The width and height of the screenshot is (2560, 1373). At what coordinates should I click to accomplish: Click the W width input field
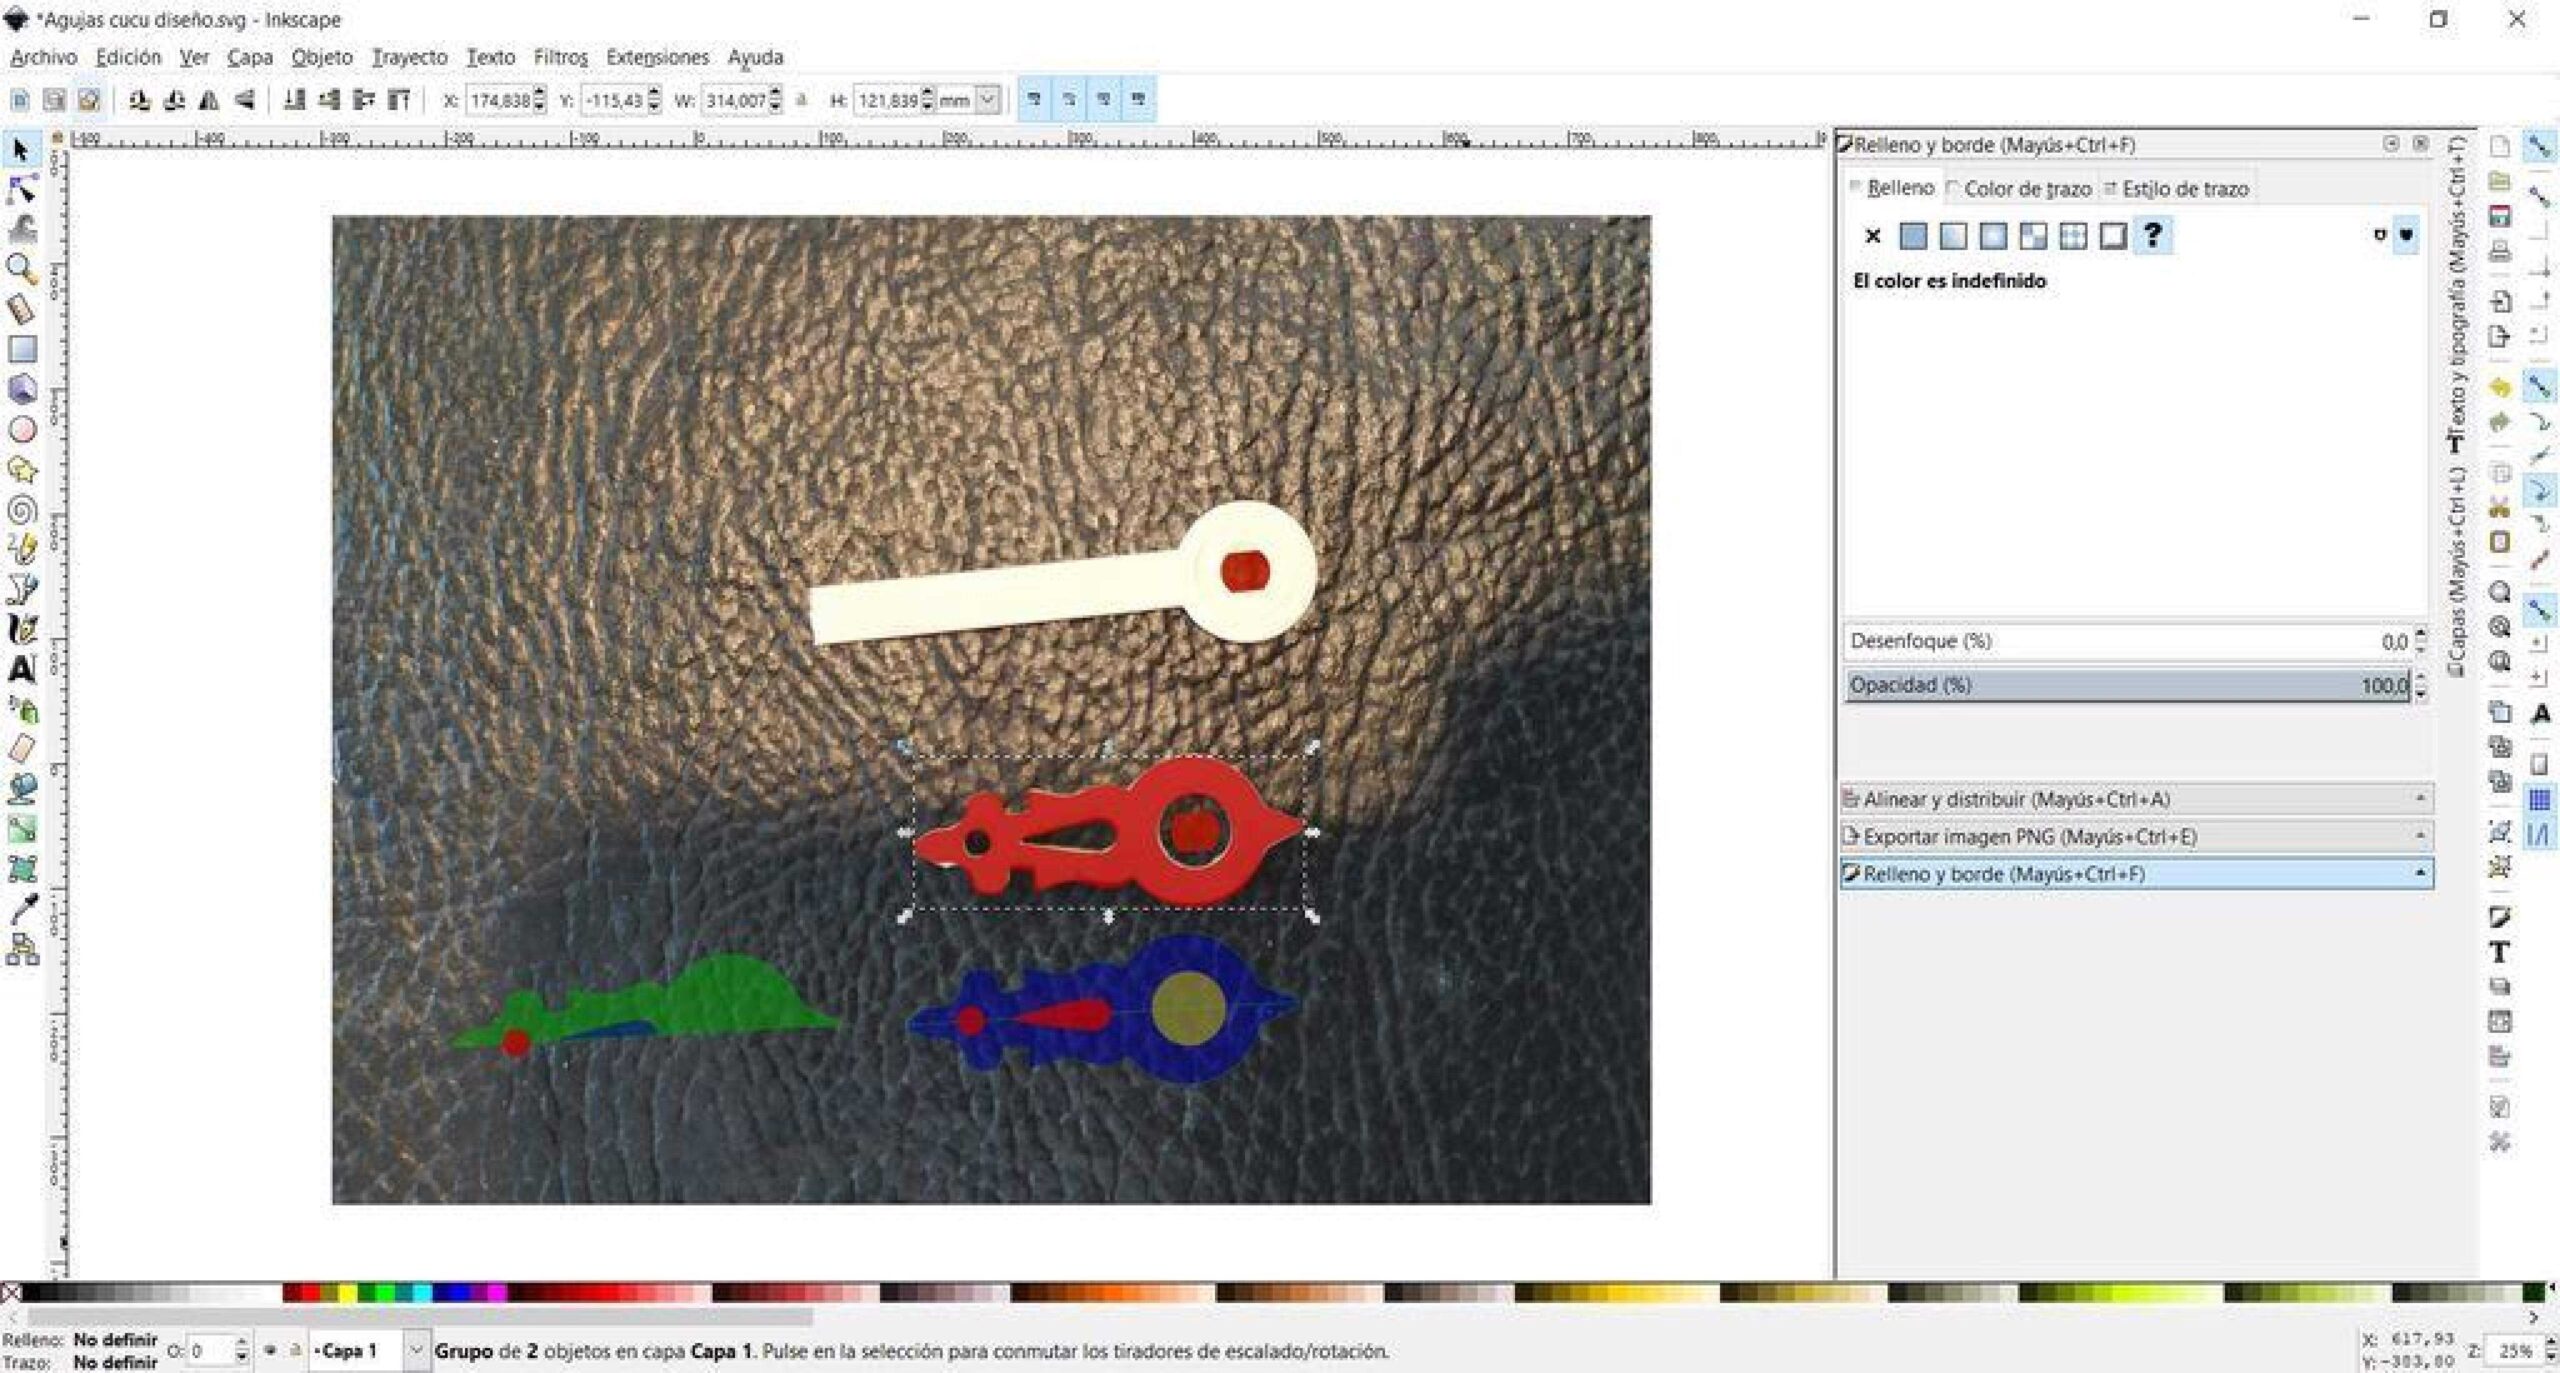point(736,100)
